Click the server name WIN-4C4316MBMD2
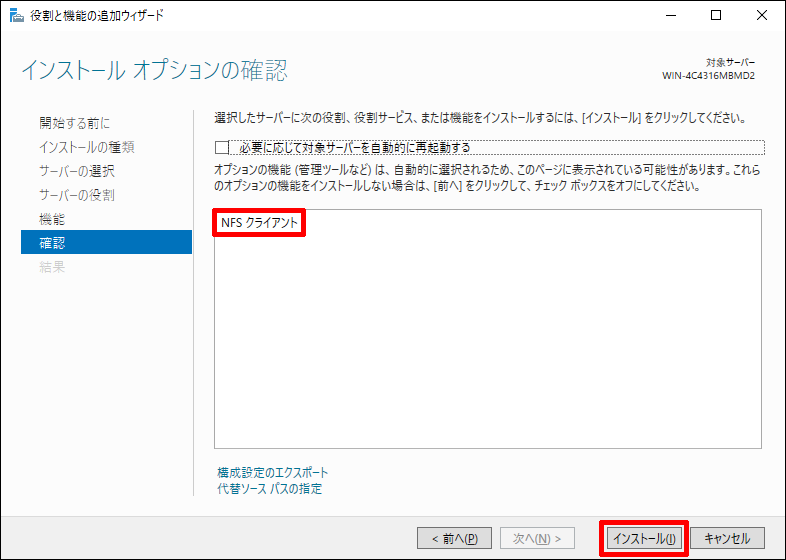This screenshot has width=786, height=560. pos(708,76)
